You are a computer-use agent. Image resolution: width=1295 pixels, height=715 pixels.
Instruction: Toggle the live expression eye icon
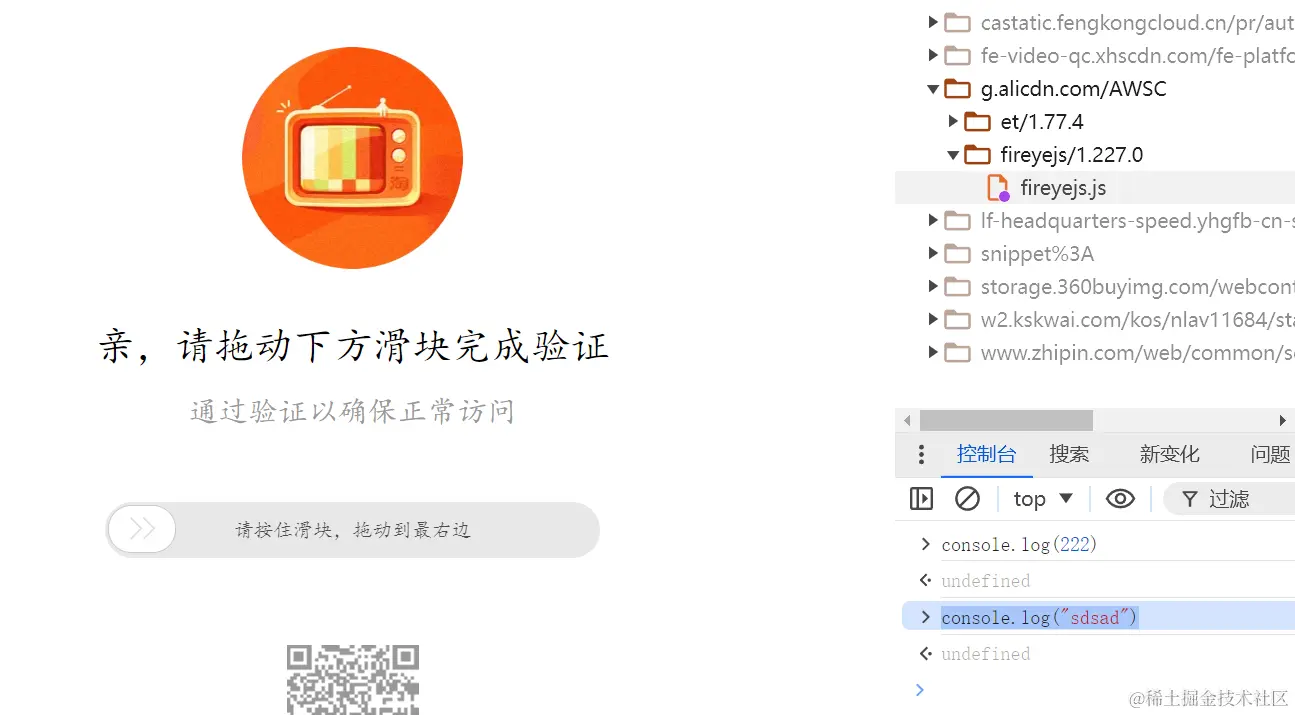point(1120,498)
